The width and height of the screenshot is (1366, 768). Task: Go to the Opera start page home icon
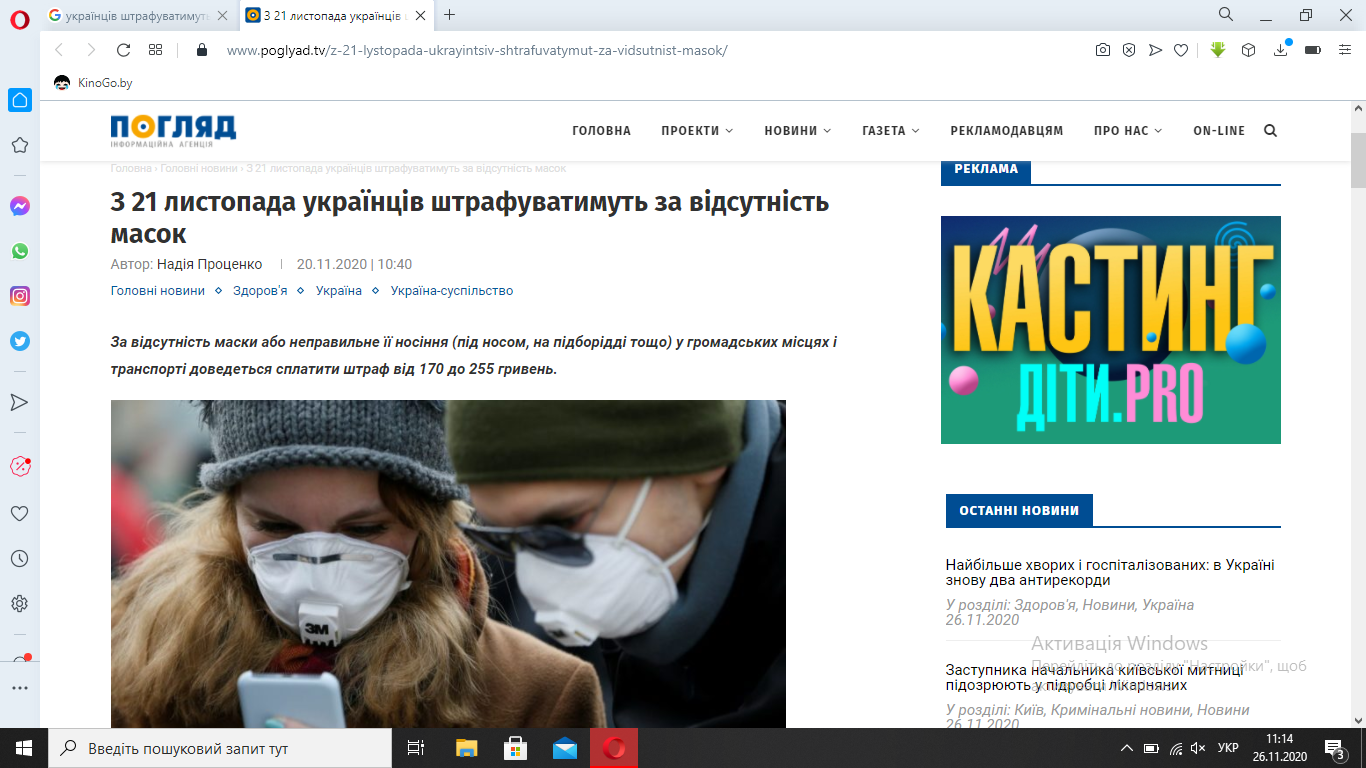point(20,100)
